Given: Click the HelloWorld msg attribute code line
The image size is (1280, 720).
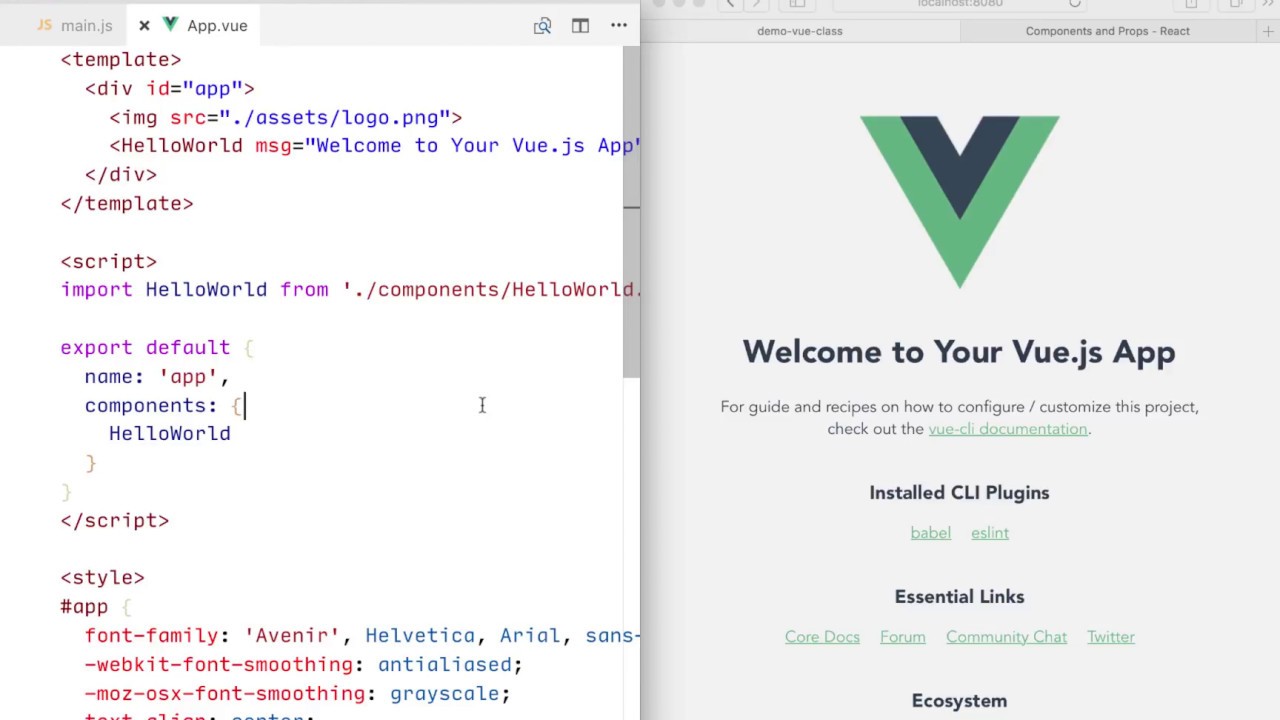Looking at the screenshot, I should click(374, 146).
